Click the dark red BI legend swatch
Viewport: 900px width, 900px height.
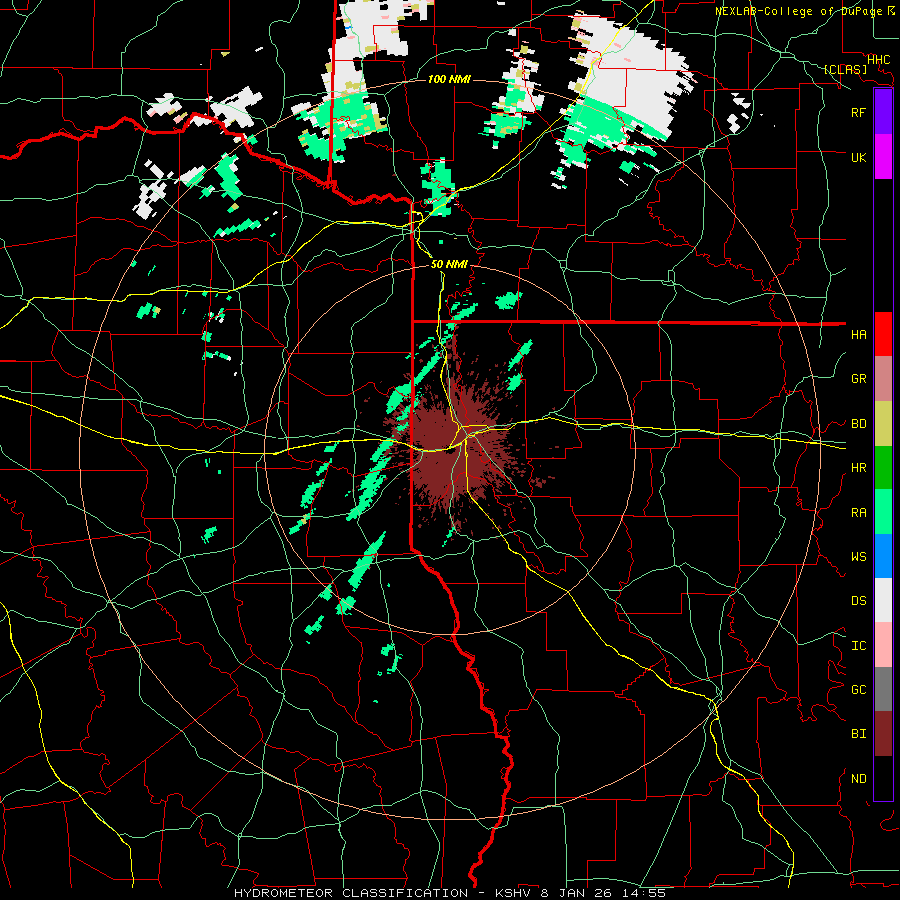(x=883, y=734)
